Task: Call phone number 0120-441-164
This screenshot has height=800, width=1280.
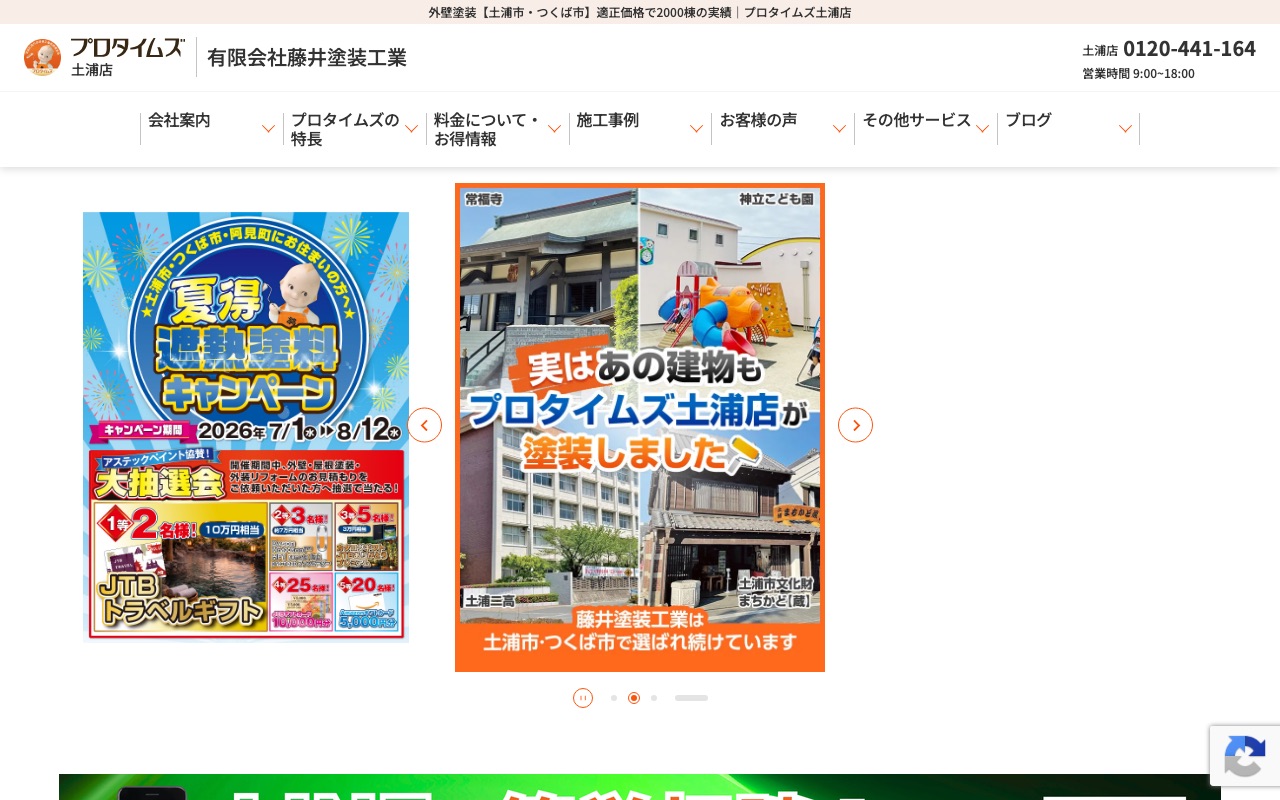Action: coord(1189,48)
